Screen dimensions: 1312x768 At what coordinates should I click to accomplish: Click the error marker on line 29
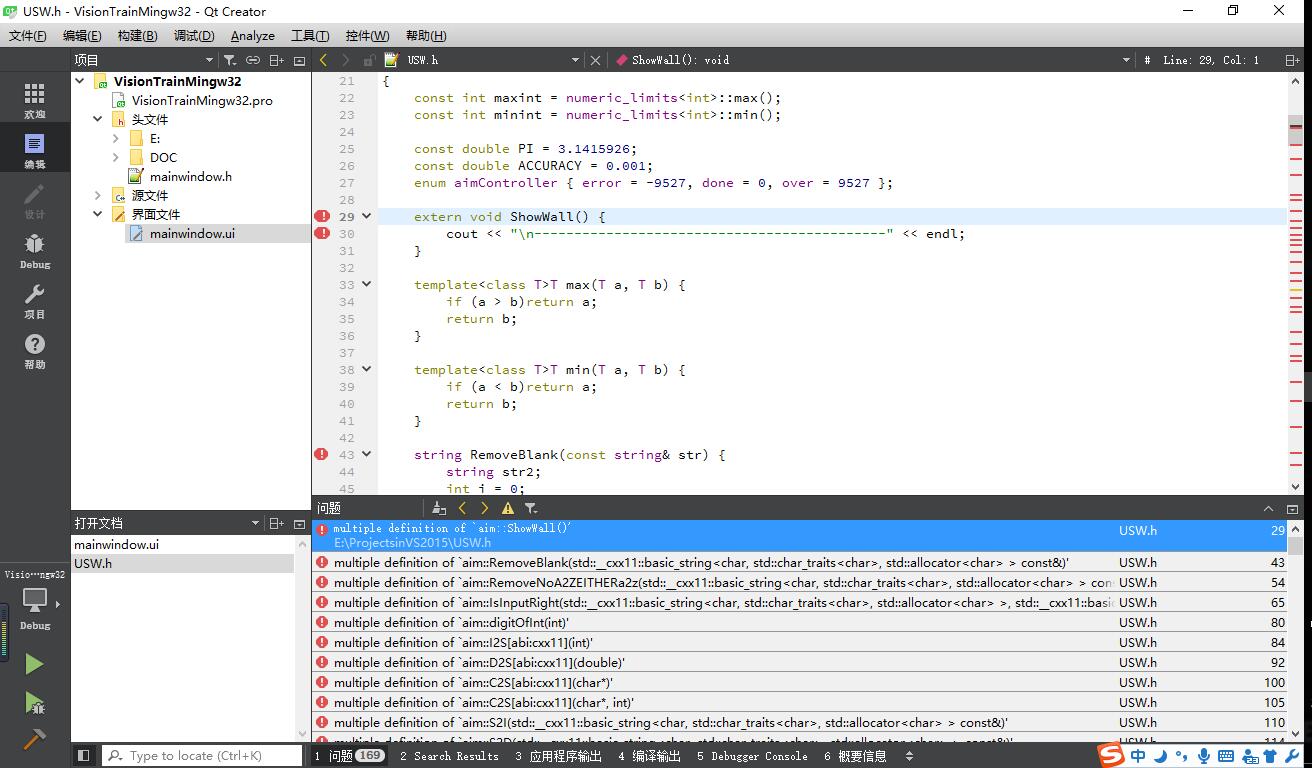[322, 216]
